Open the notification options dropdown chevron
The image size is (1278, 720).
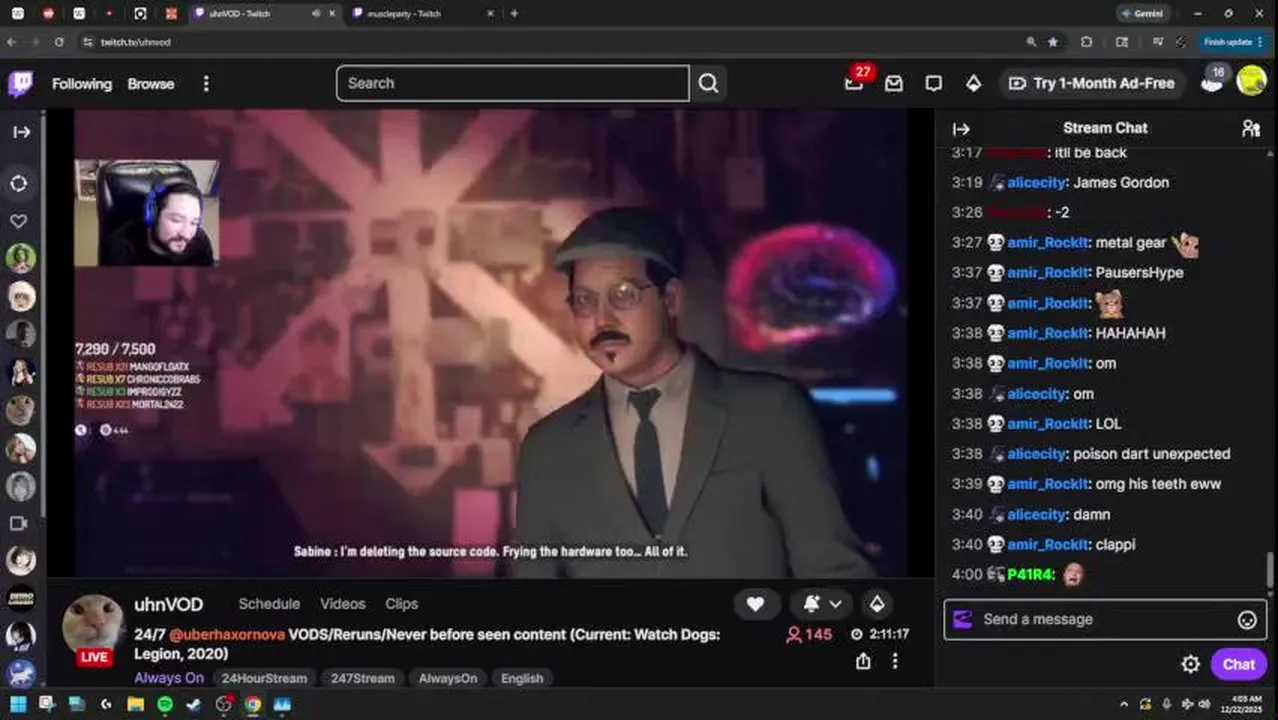(x=836, y=604)
